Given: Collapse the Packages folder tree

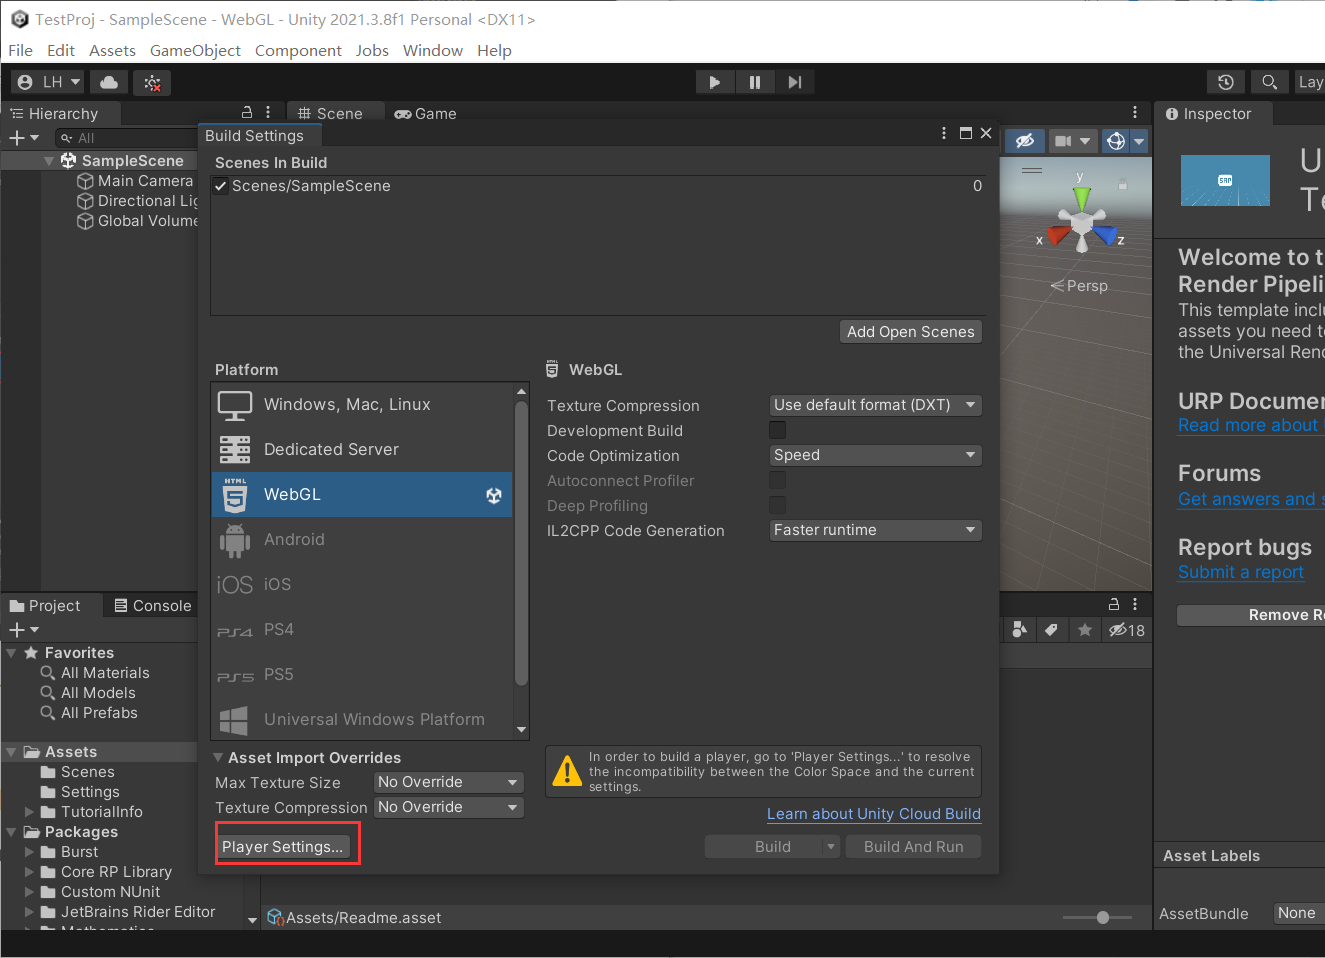Looking at the screenshot, I should coord(11,832).
